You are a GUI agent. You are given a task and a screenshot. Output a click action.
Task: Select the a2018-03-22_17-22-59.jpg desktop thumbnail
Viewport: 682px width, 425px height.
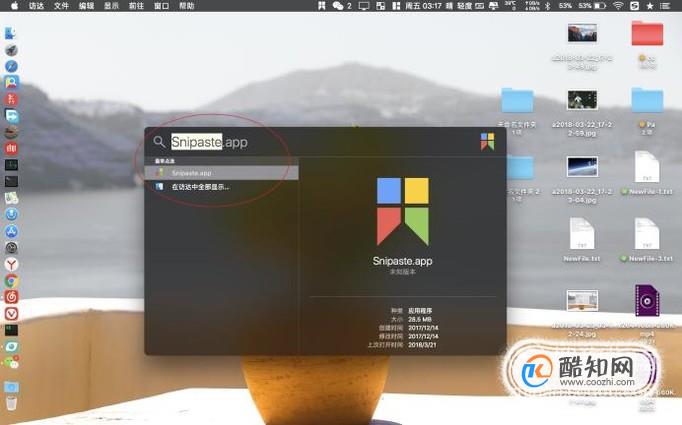point(582,100)
